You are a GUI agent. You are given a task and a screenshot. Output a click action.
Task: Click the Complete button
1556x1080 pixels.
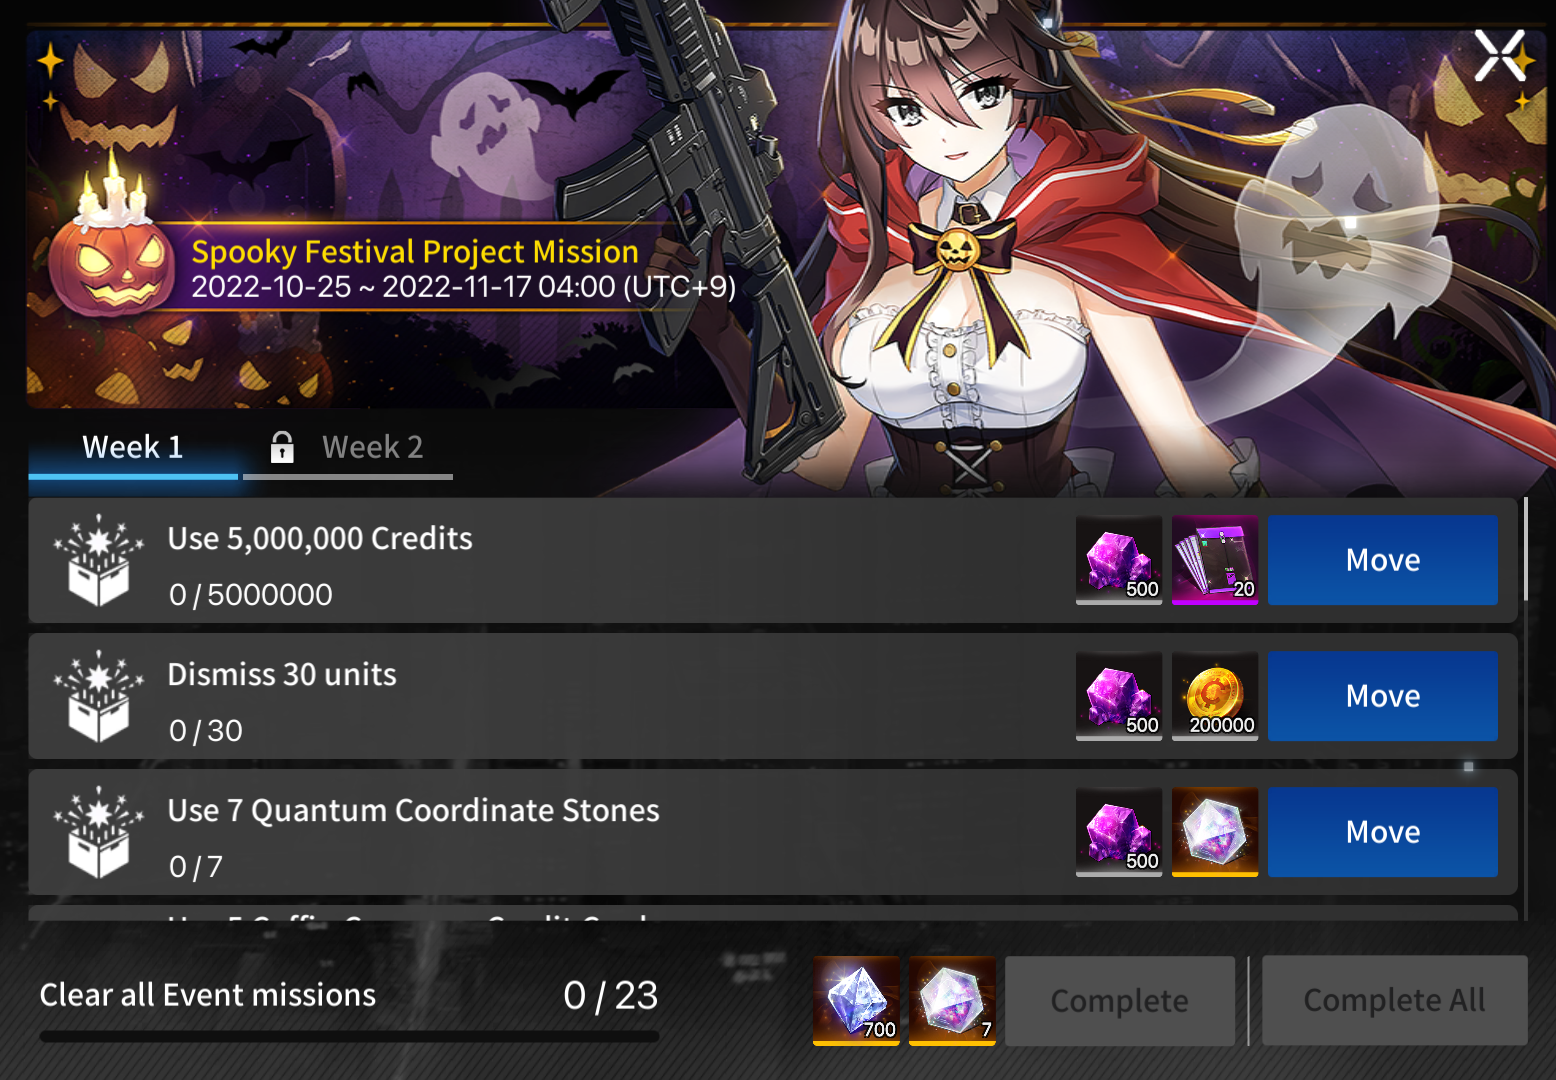pyautogui.click(x=1120, y=1001)
